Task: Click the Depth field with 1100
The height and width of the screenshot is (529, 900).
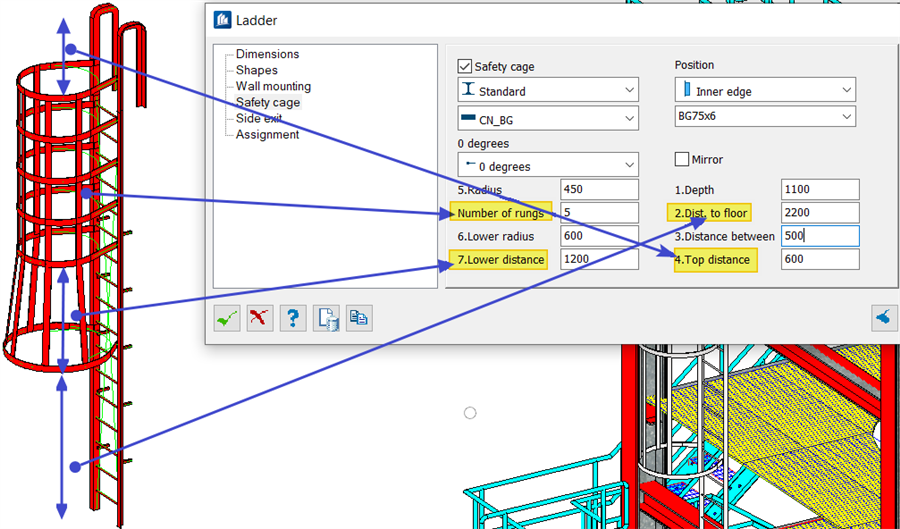Action: tap(820, 189)
